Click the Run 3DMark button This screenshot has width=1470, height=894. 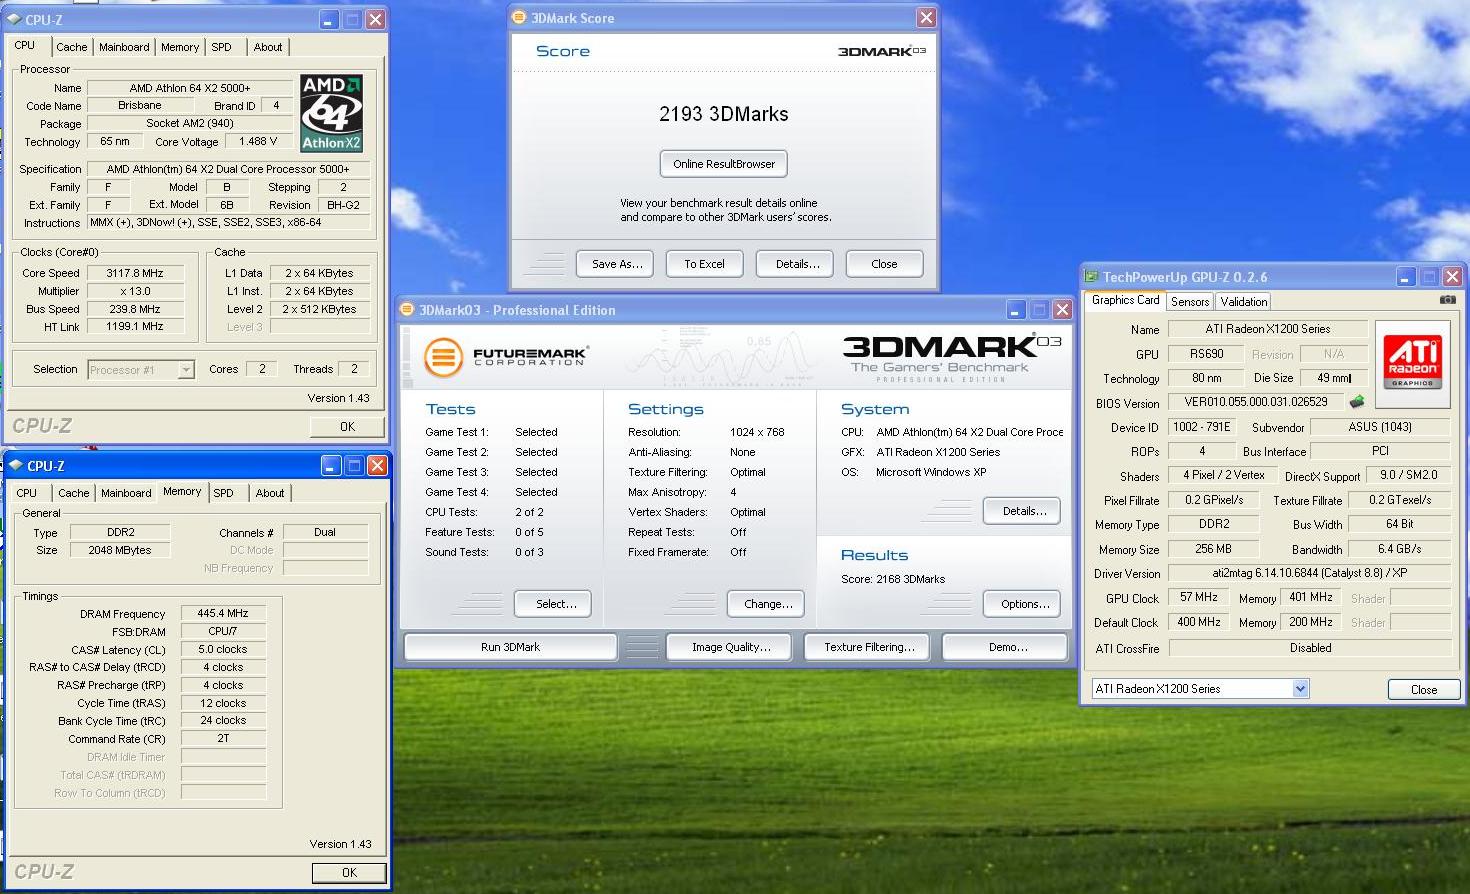coord(510,647)
